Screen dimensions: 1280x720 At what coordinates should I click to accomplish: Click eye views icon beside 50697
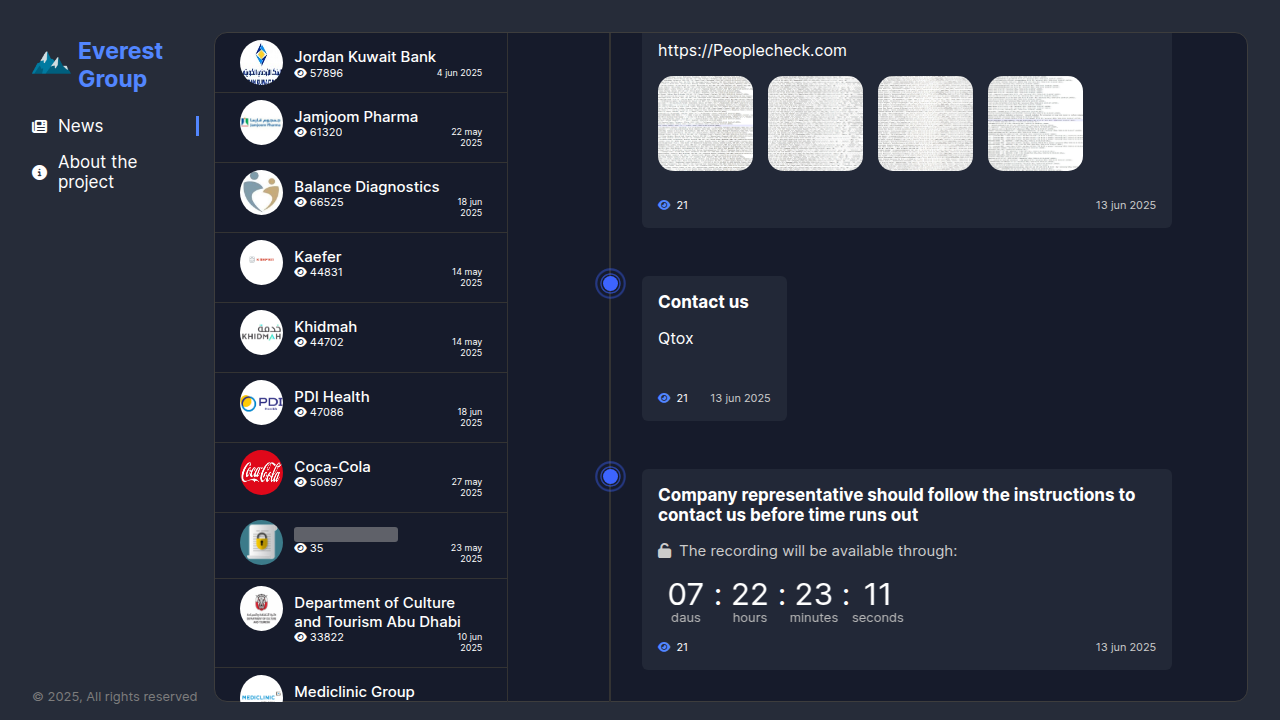coord(300,482)
